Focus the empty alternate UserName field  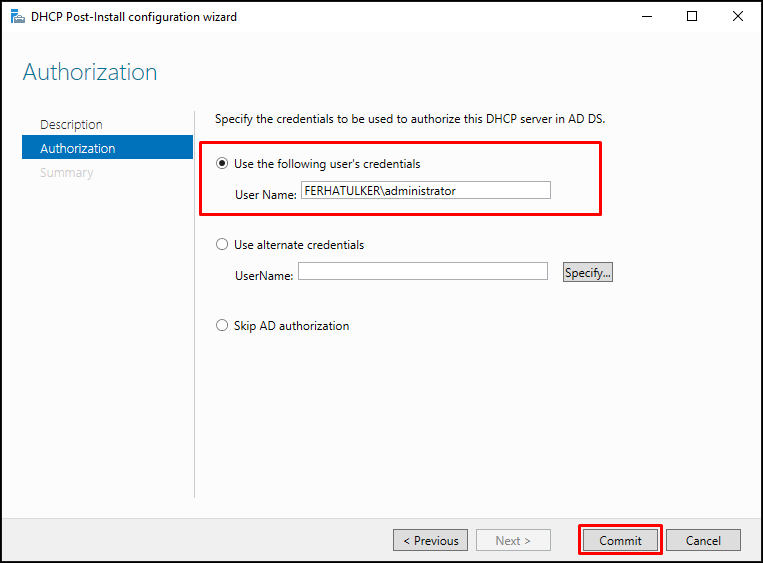[423, 271]
